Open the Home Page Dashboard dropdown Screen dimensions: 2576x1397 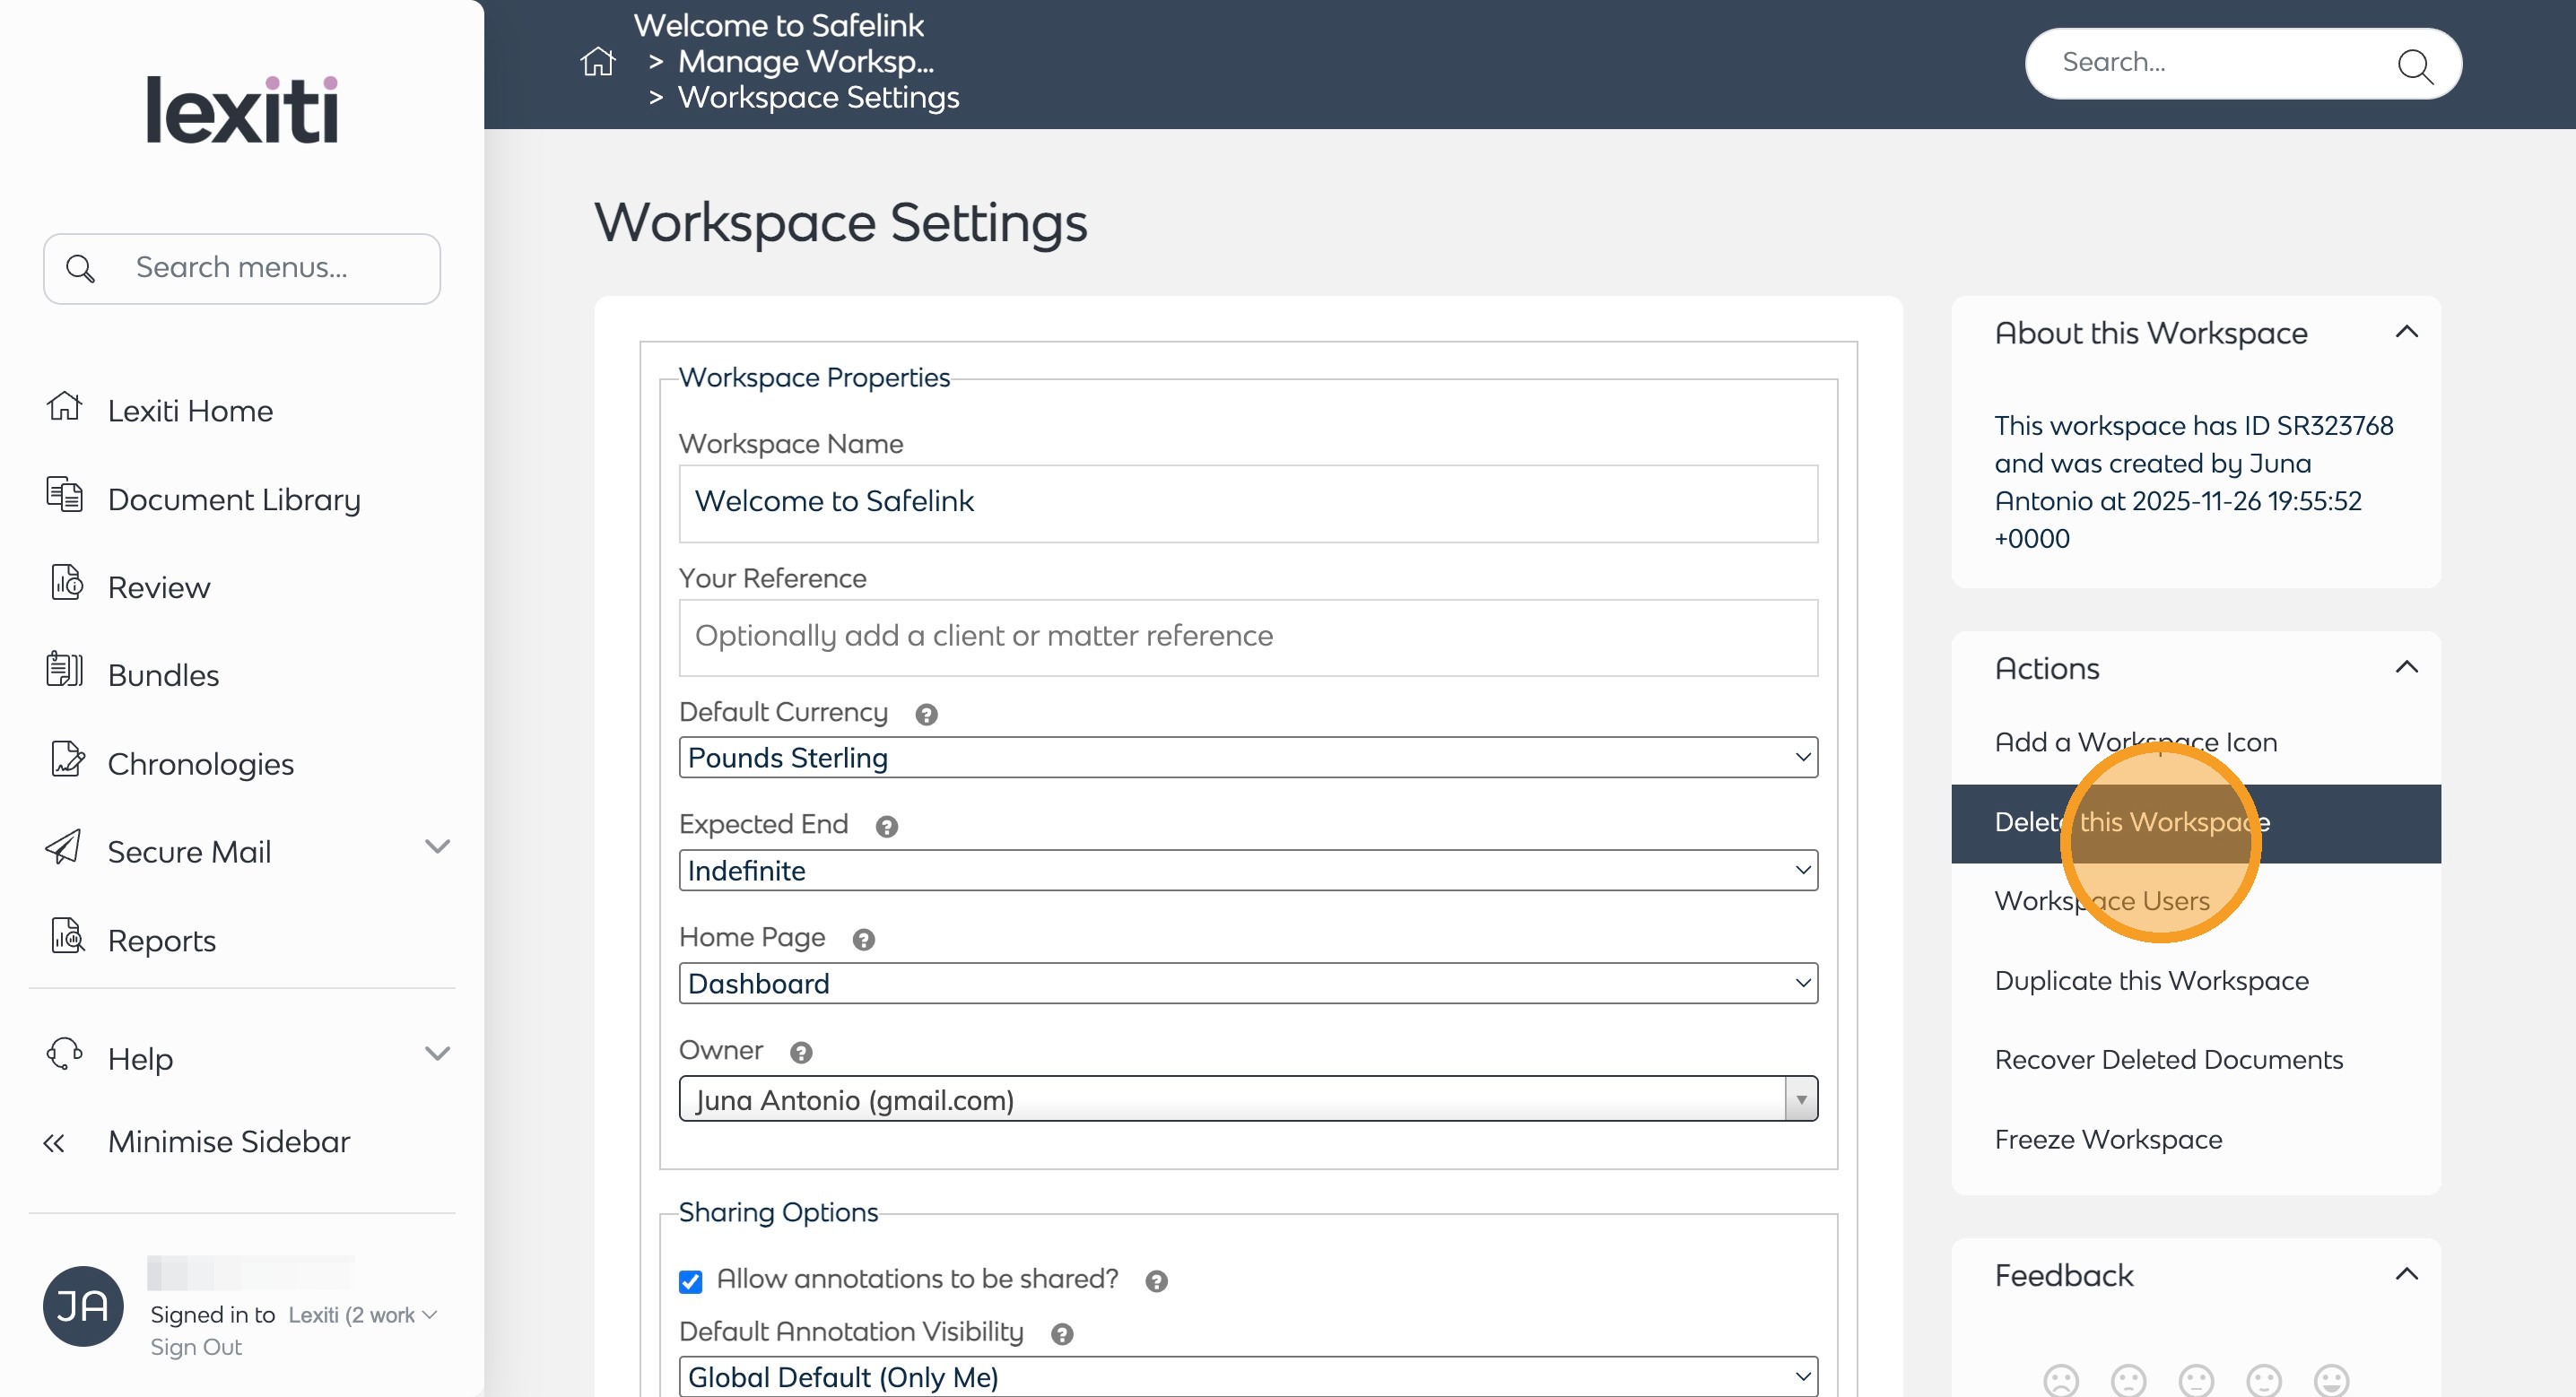1247,984
